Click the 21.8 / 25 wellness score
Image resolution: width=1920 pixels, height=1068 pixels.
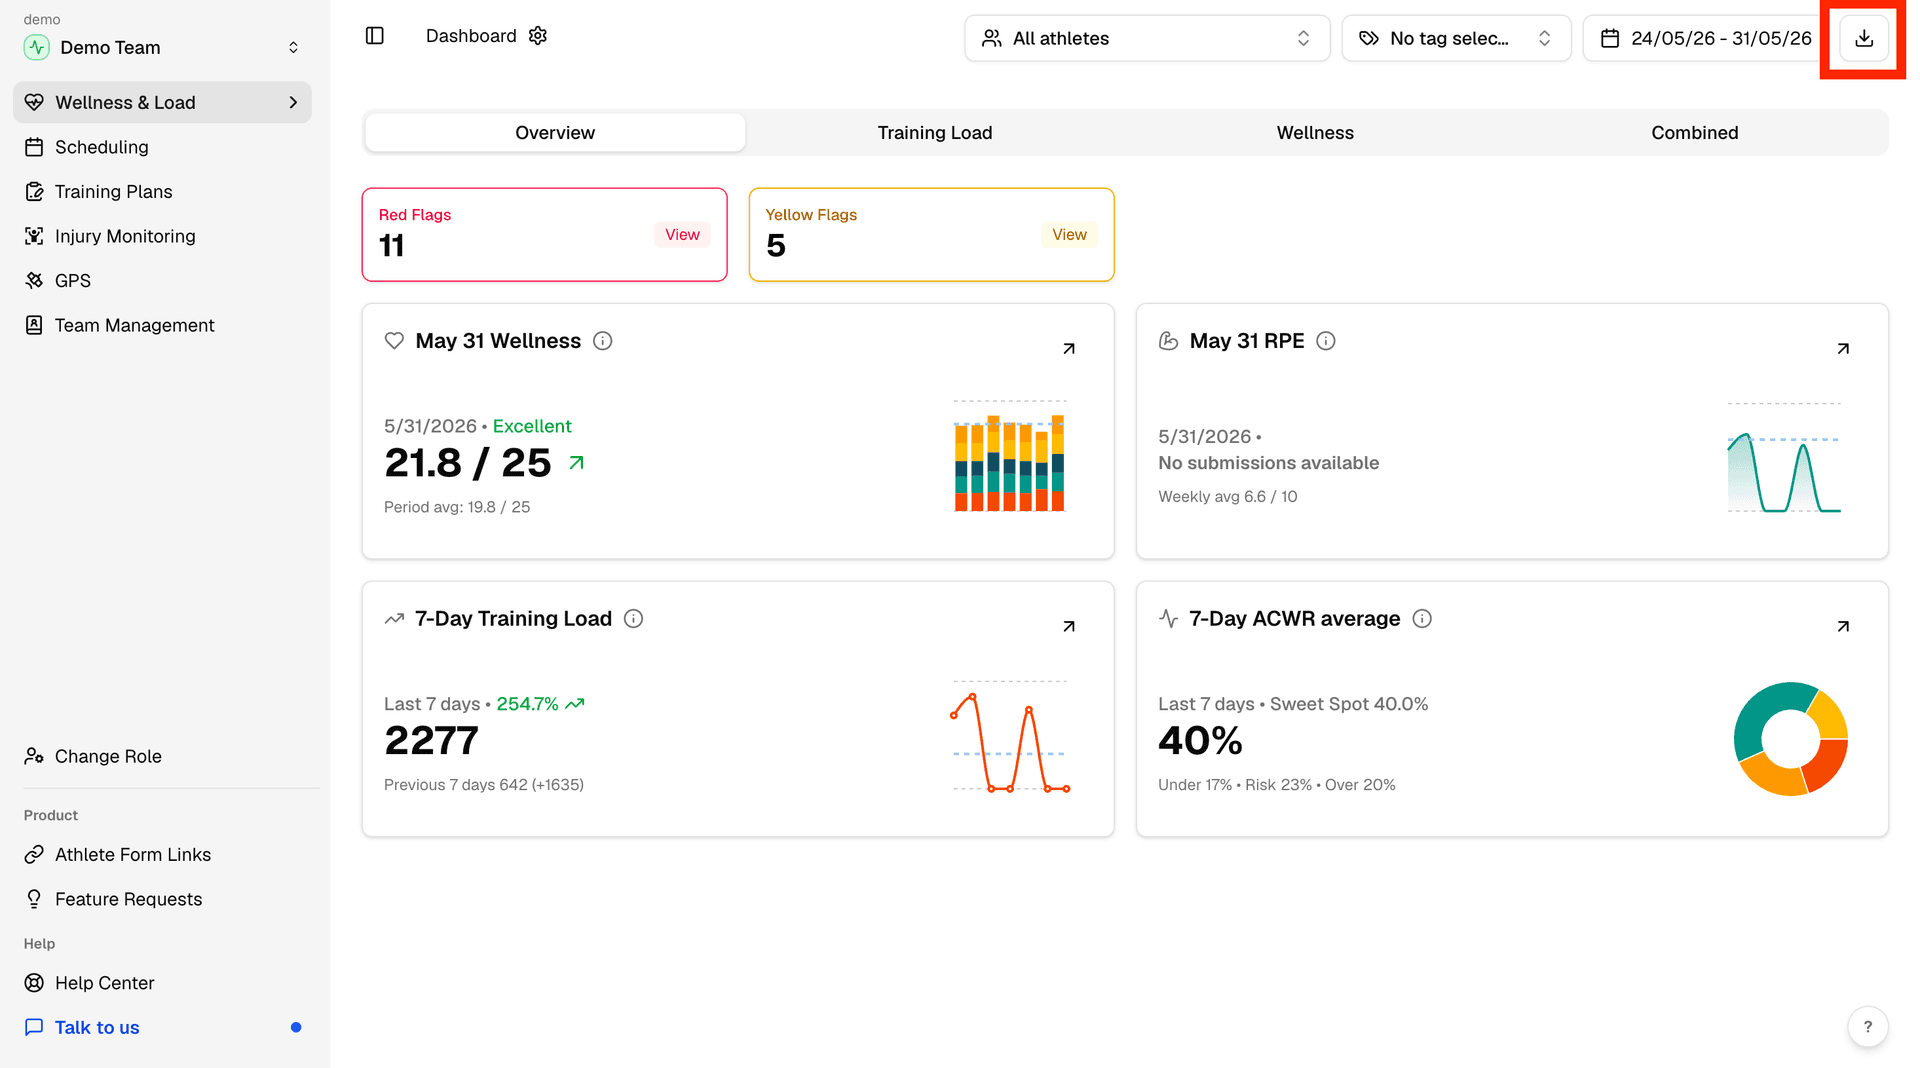(x=467, y=463)
